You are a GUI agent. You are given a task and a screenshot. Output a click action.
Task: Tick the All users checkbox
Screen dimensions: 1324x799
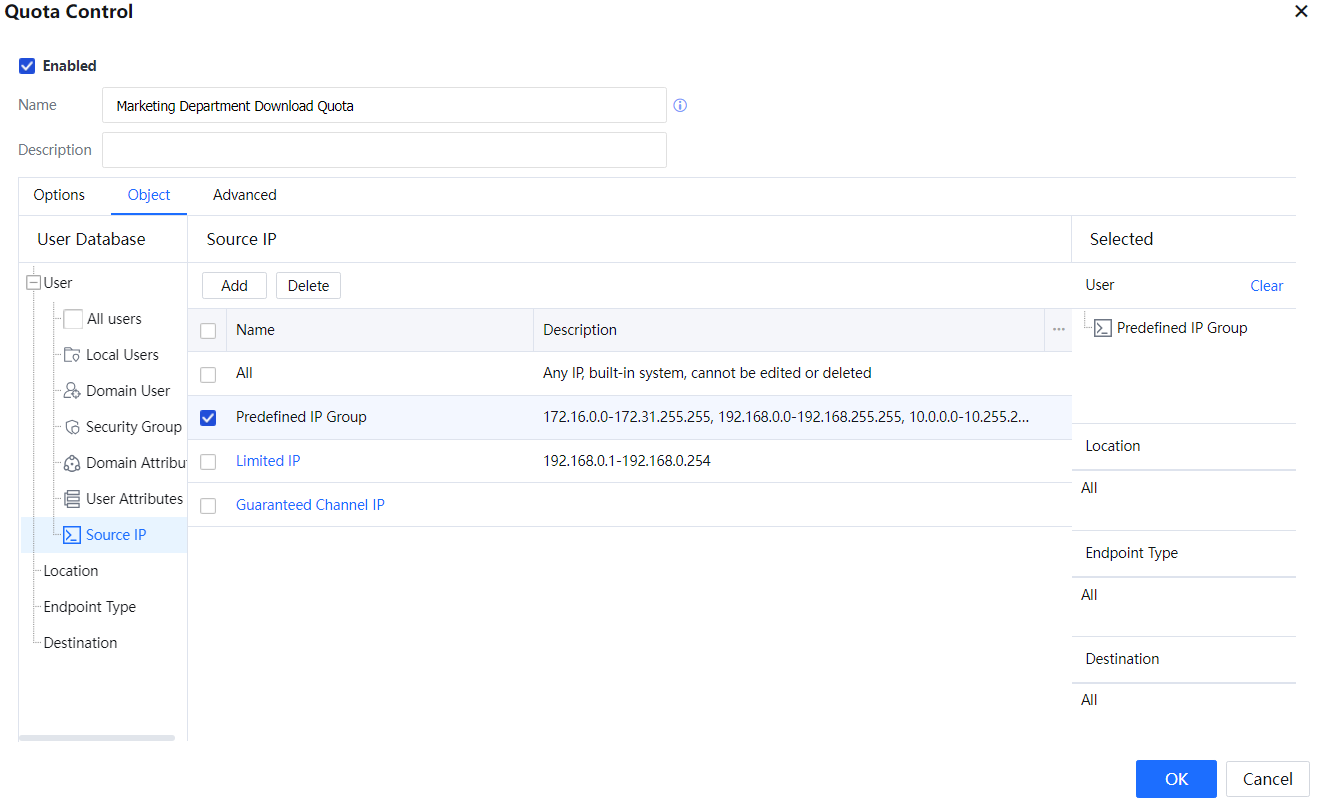click(x=73, y=319)
